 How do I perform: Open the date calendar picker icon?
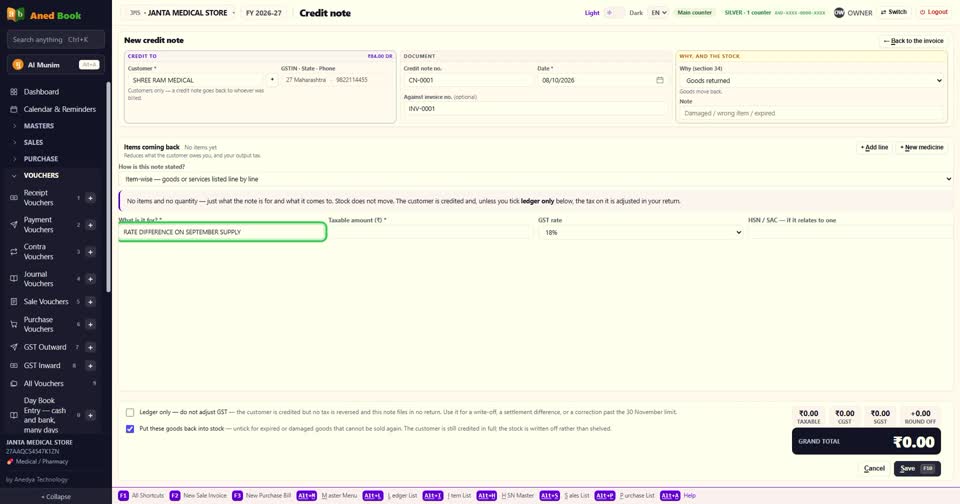659,80
